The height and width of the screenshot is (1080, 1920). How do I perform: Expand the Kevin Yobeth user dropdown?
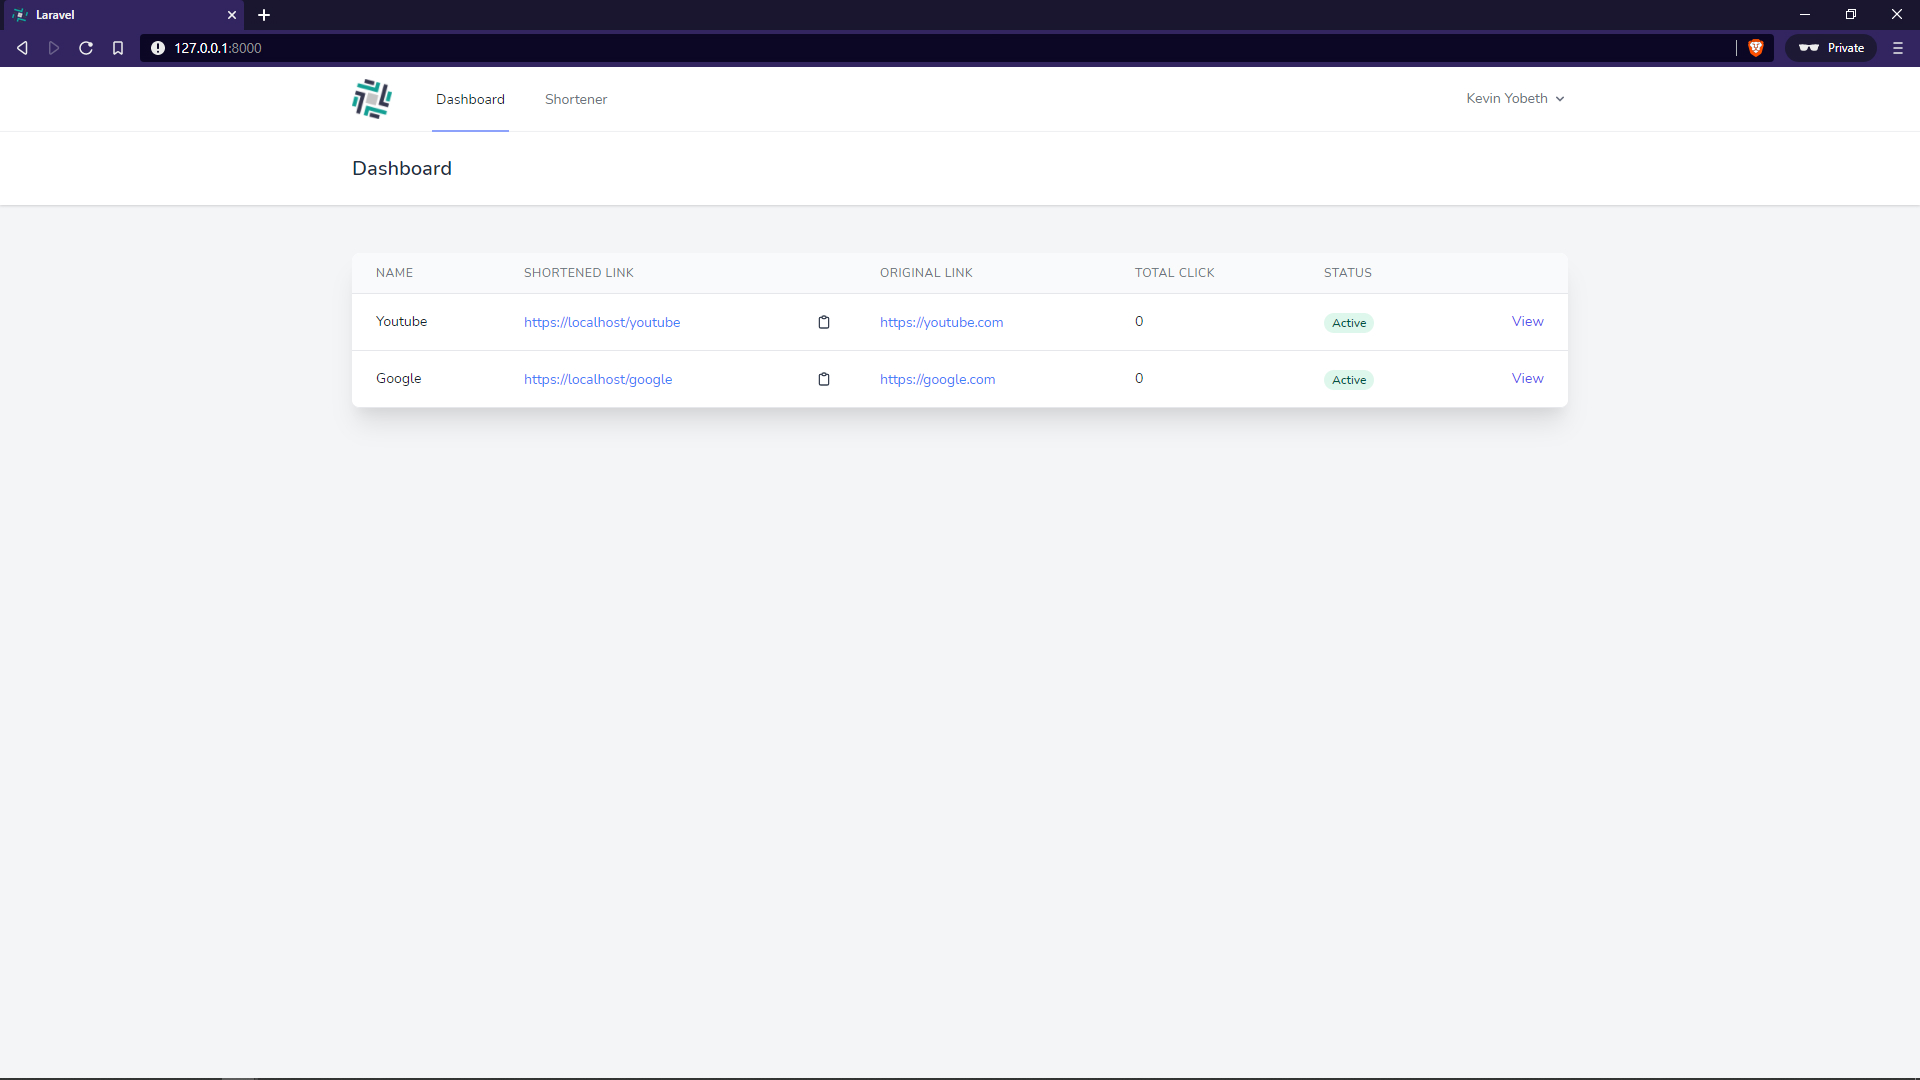(1514, 98)
